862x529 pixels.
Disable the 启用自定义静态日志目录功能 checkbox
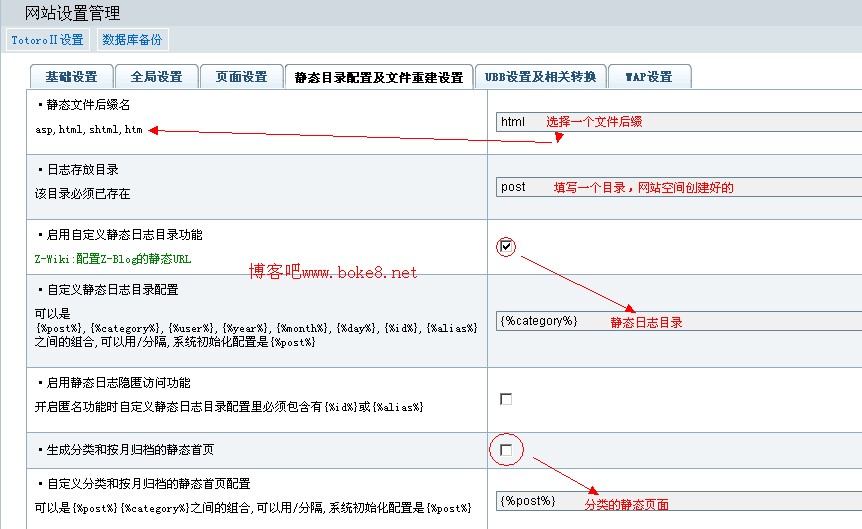(x=506, y=246)
